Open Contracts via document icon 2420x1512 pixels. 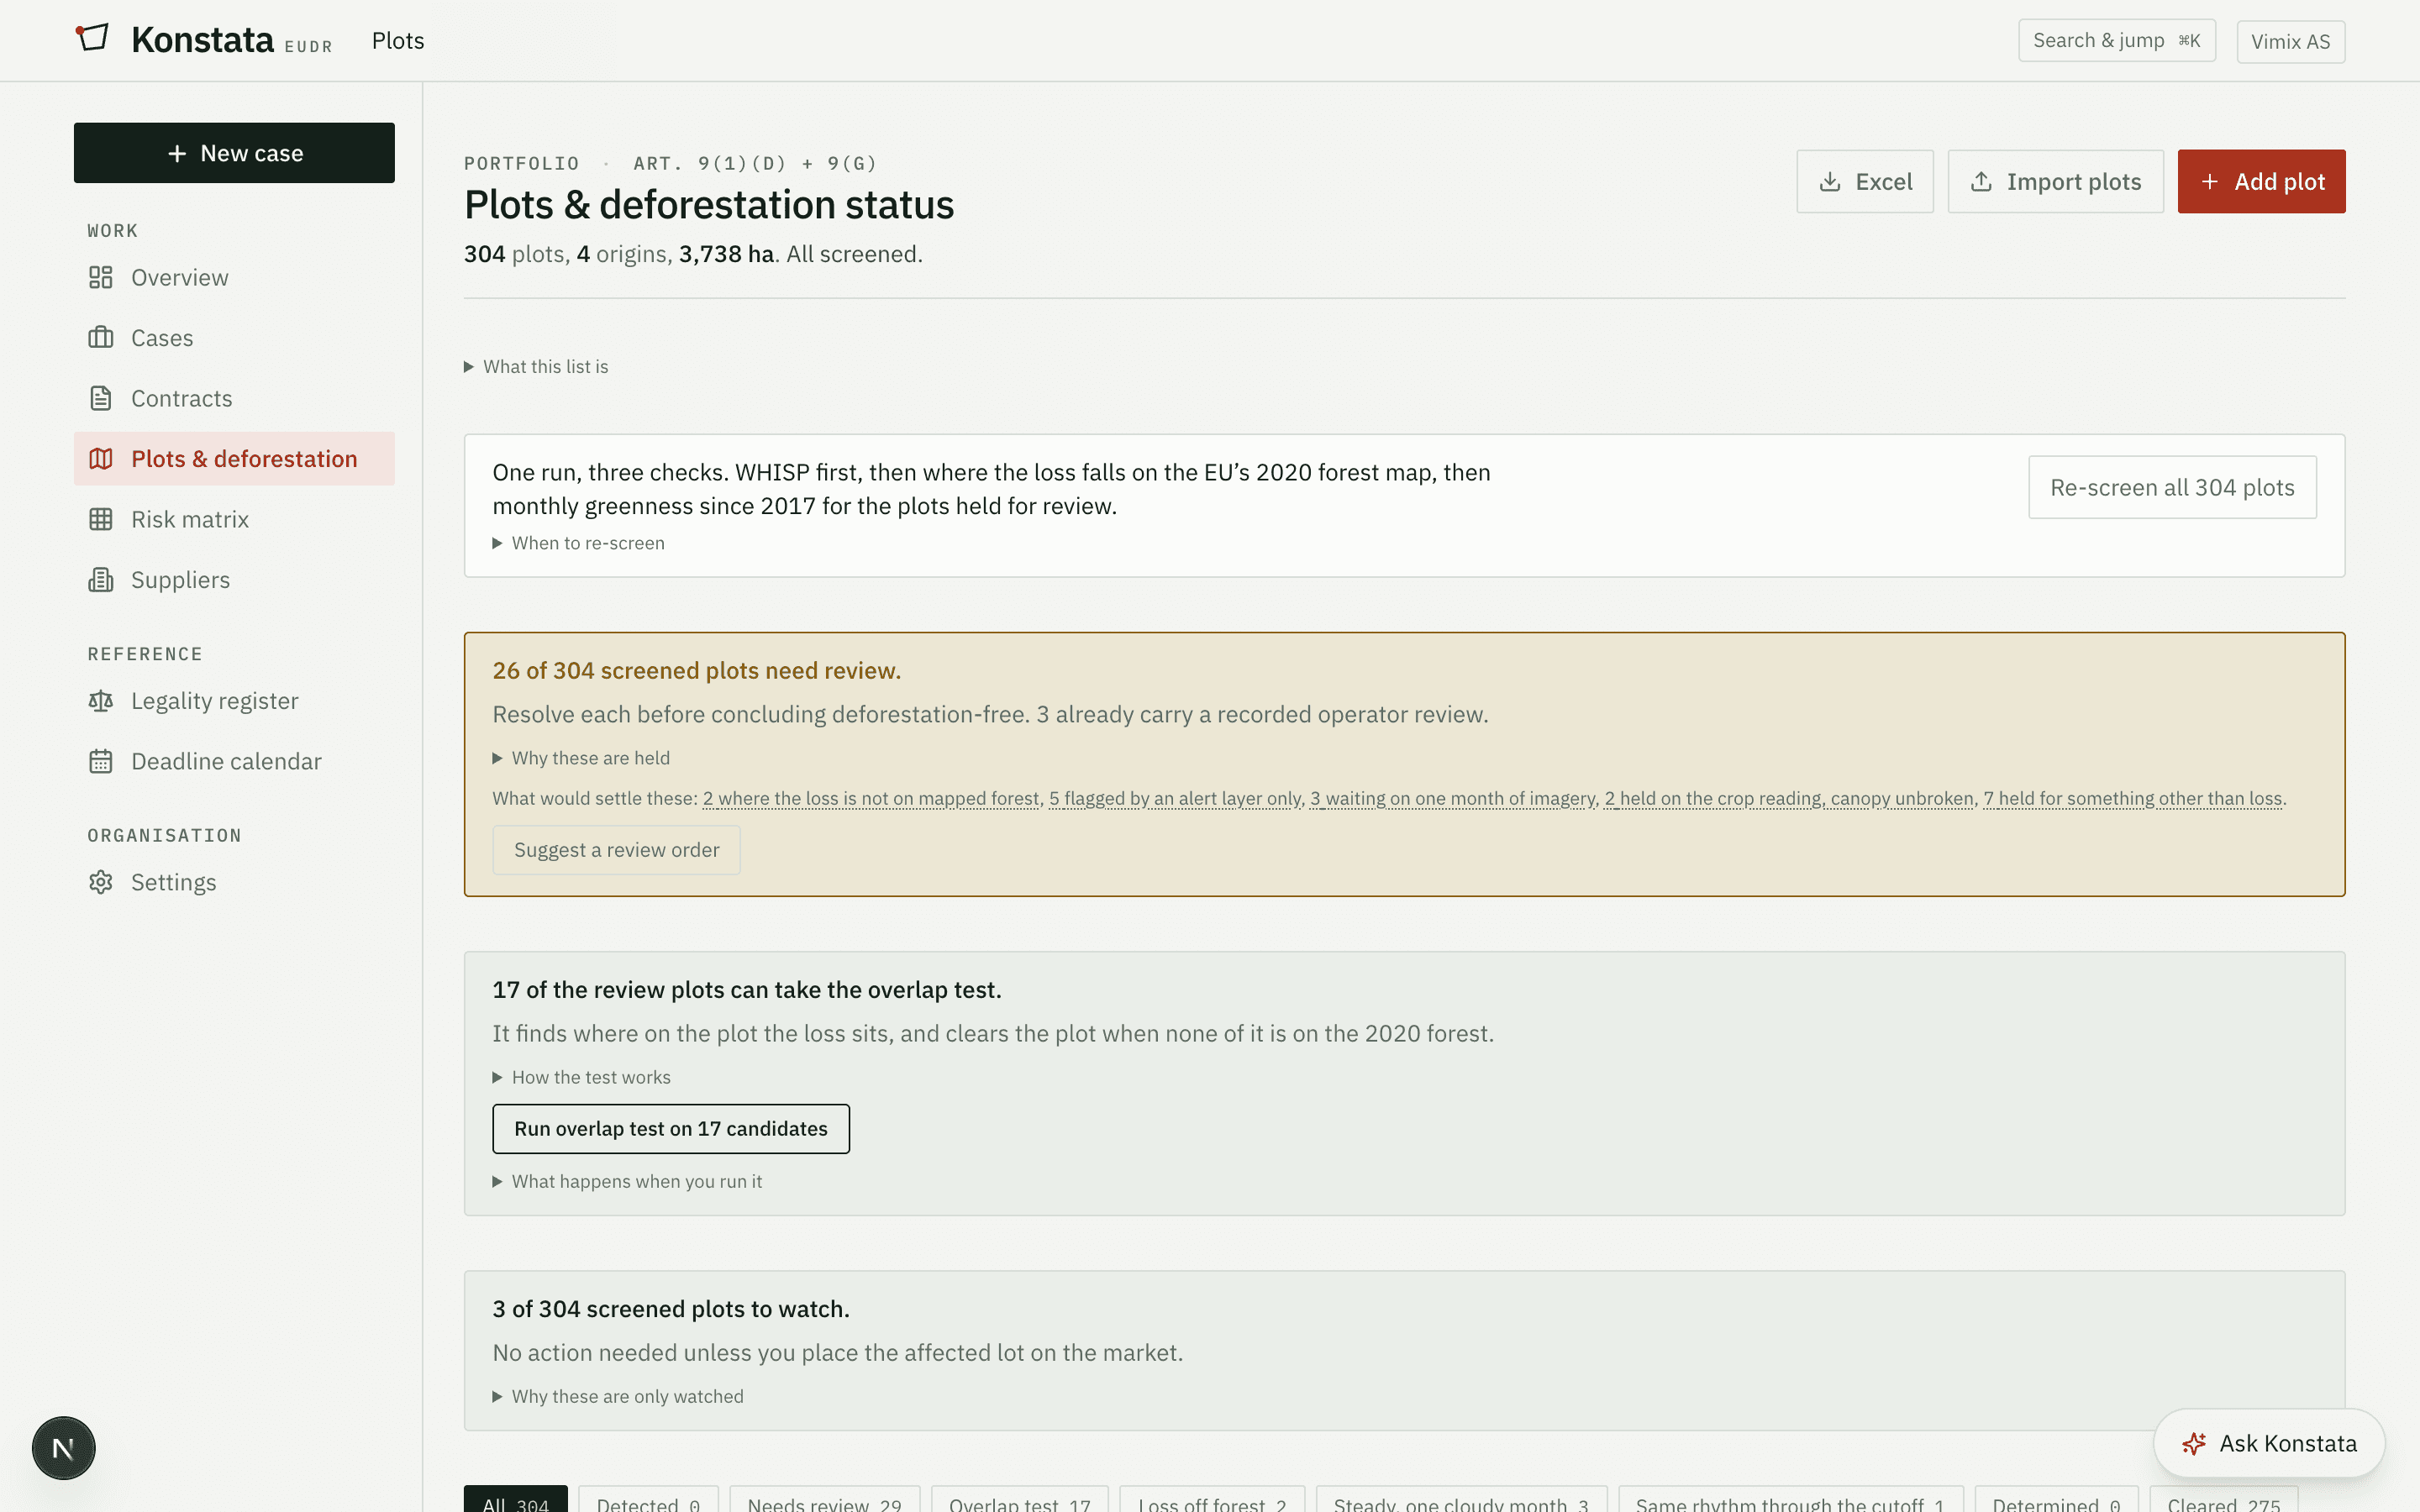pos(101,398)
